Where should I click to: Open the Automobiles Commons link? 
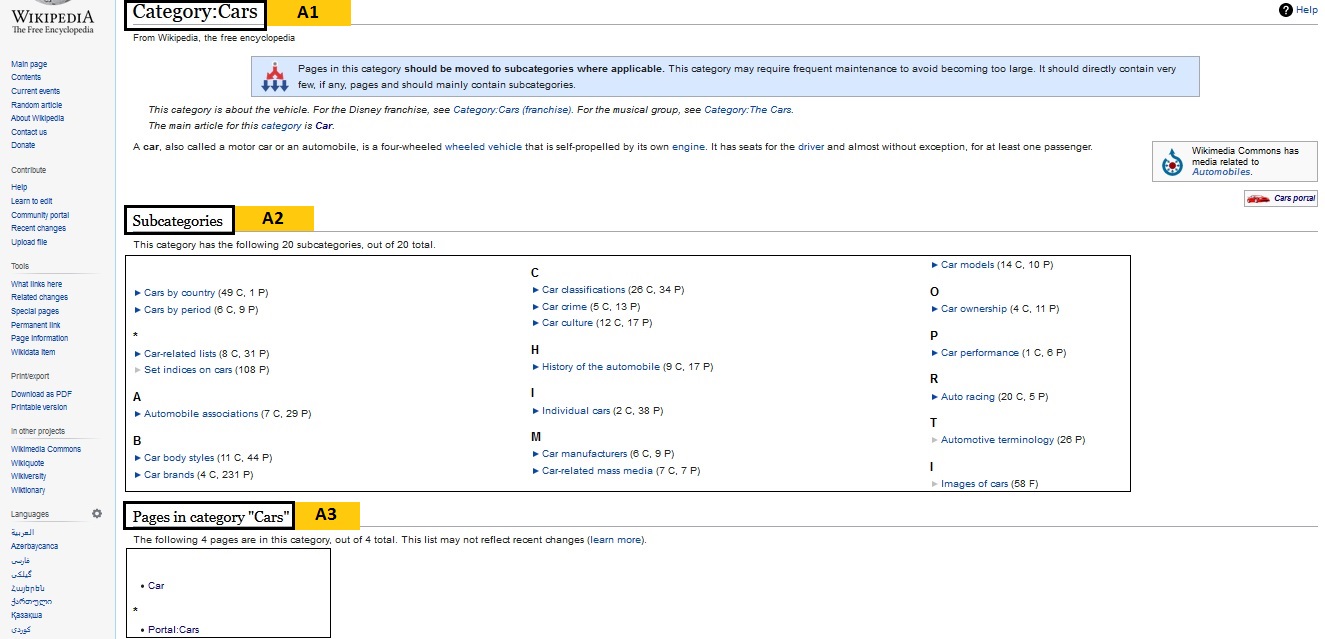tap(1221, 172)
